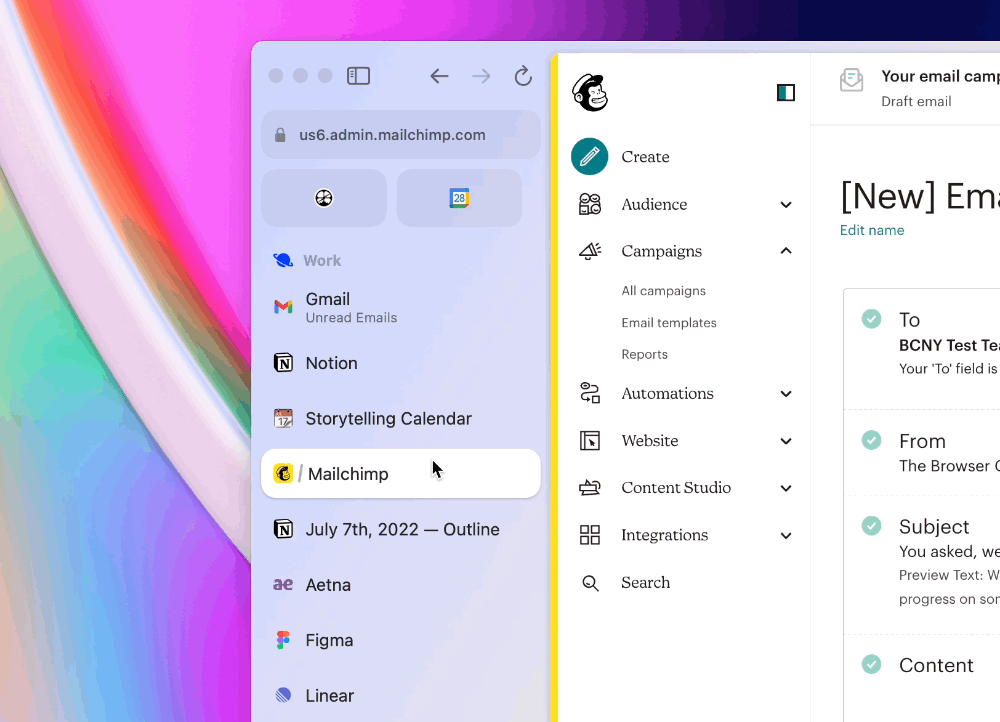
Task: Open the Storytelling Calendar tab
Action: pos(401,418)
